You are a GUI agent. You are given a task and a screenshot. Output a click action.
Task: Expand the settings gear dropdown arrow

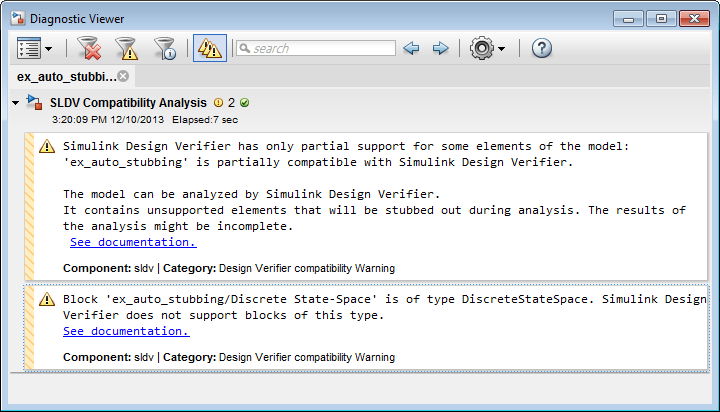click(501, 49)
